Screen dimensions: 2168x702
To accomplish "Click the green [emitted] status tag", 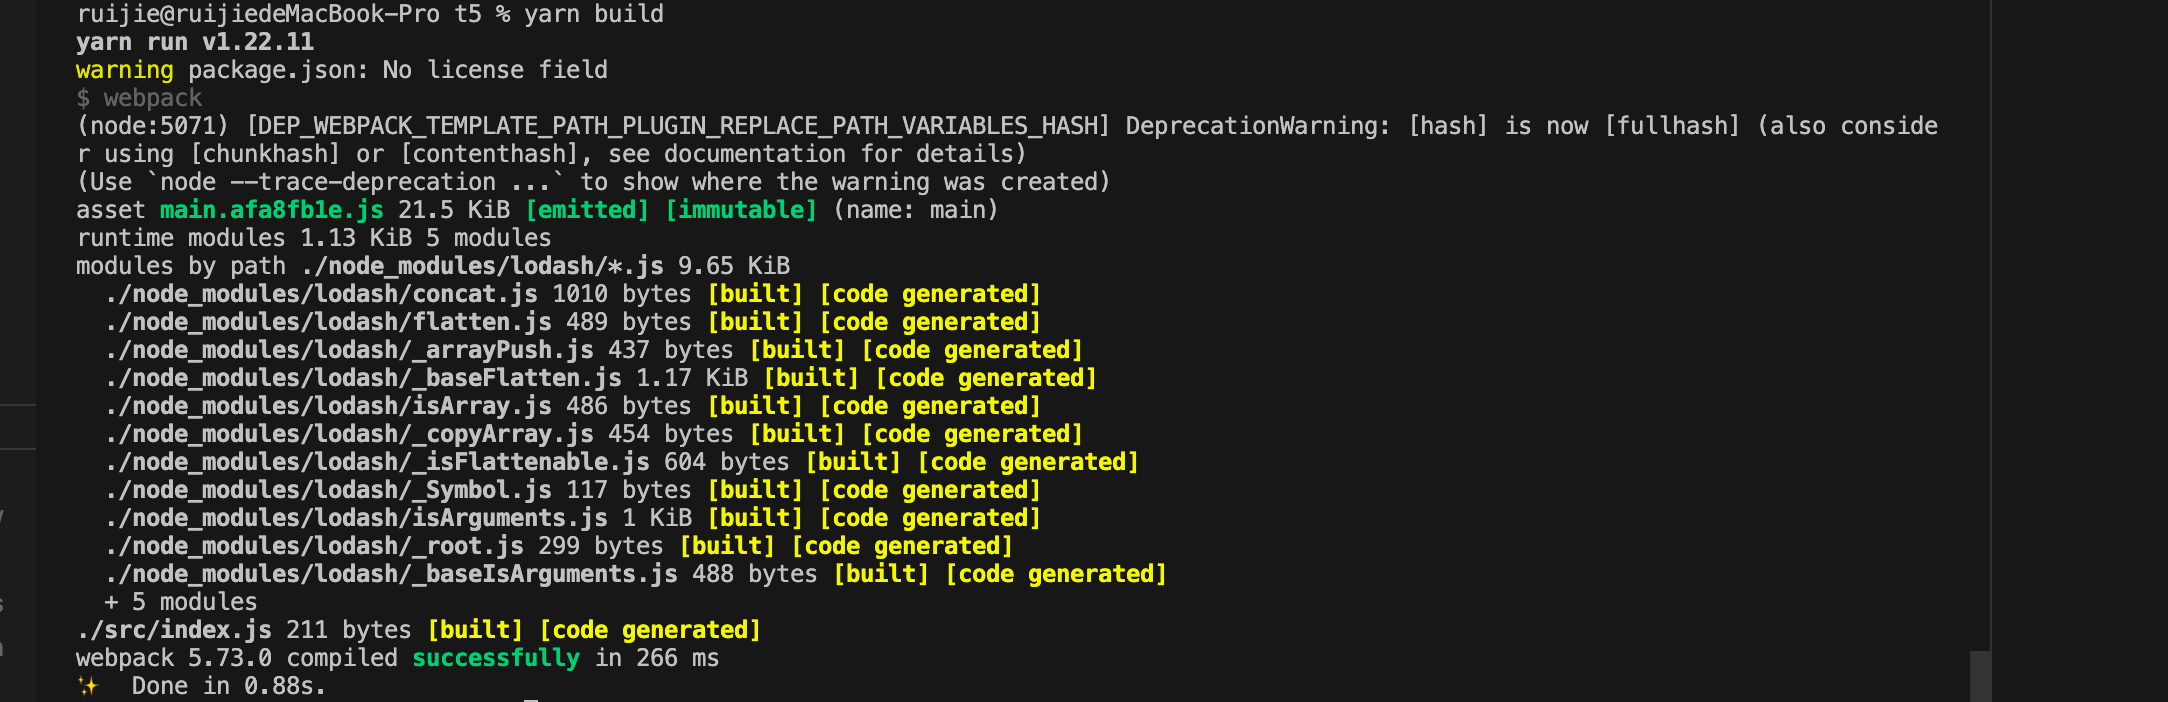I will pos(587,210).
